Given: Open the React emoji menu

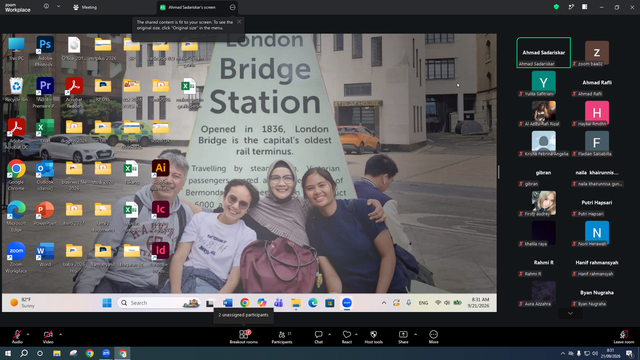Looking at the screenshot, I should pos(347,336).
